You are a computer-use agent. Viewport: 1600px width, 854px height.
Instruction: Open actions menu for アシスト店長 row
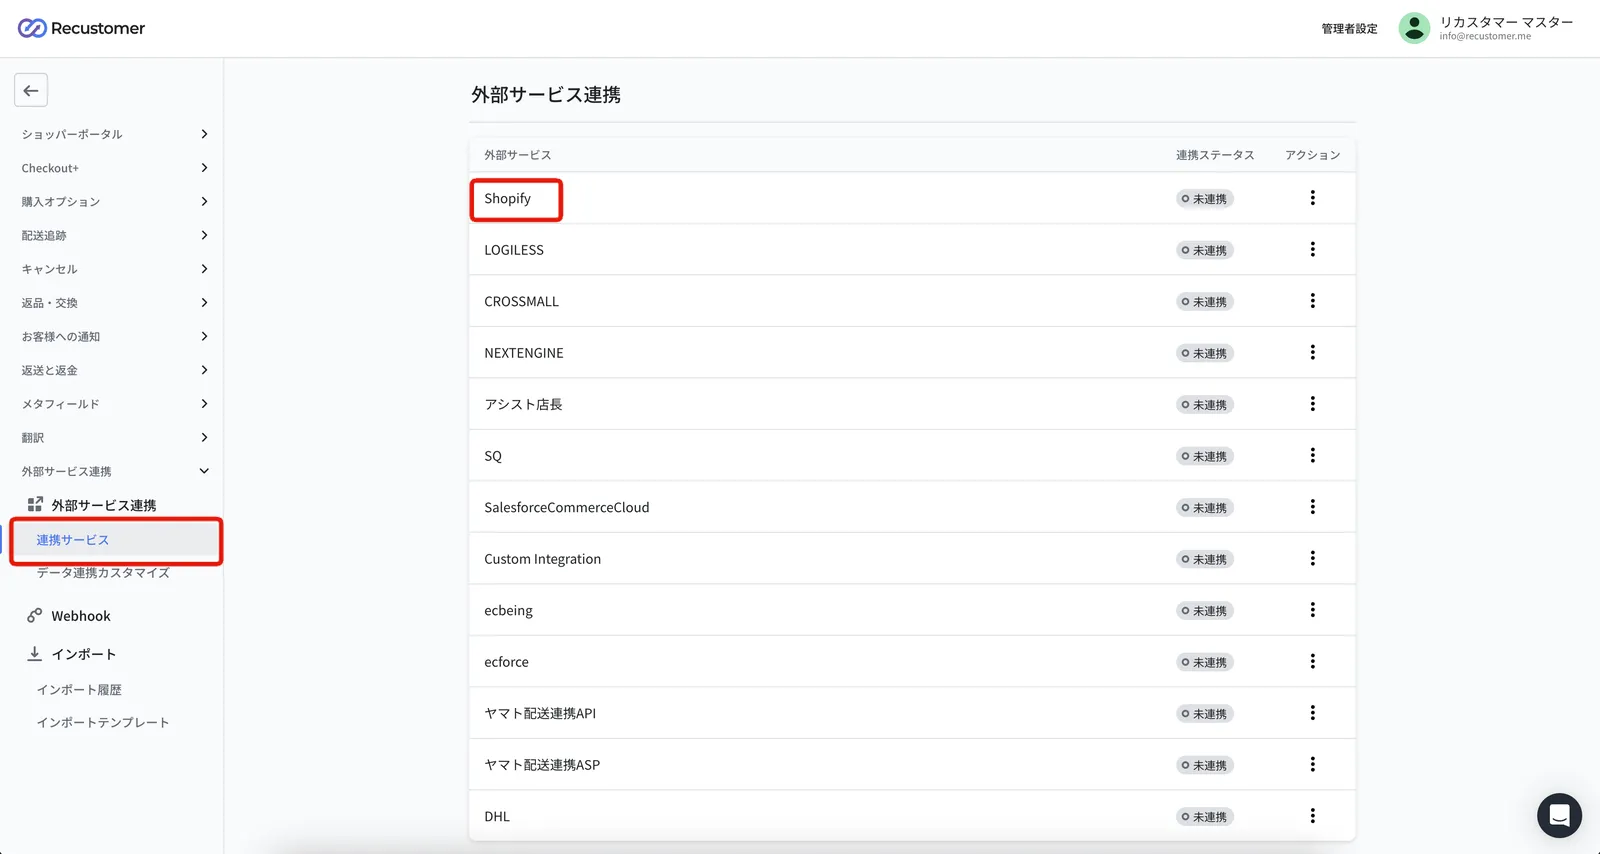pyautogui.click(x=1312, y=404)
